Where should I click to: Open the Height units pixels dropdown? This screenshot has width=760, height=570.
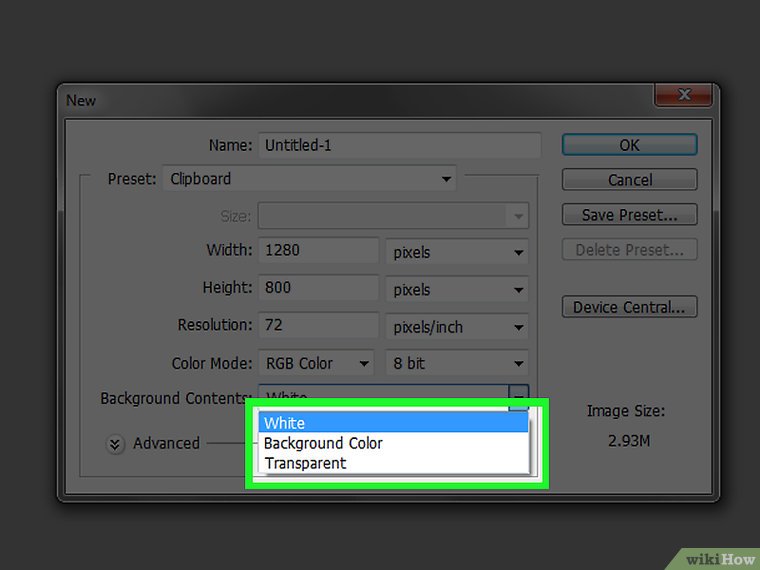[456, 290]
